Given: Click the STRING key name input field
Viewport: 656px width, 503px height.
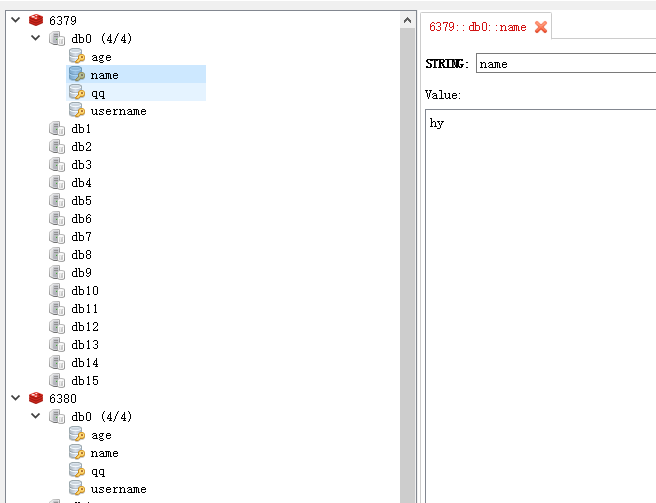Looking at the screenshot, I should [x=566, y=63].
